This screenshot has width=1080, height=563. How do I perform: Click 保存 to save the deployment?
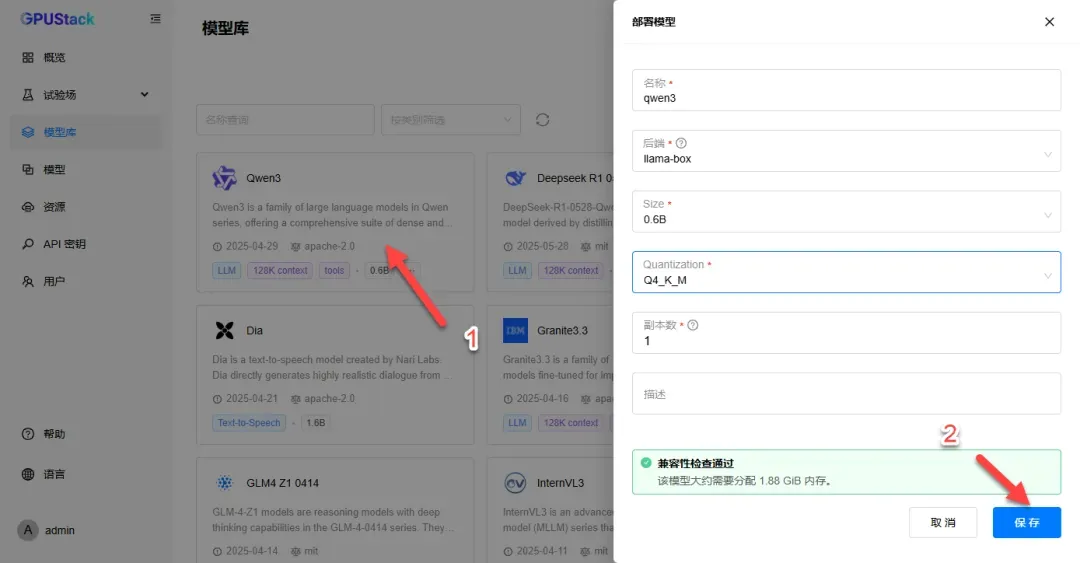tap(1026, 522)
